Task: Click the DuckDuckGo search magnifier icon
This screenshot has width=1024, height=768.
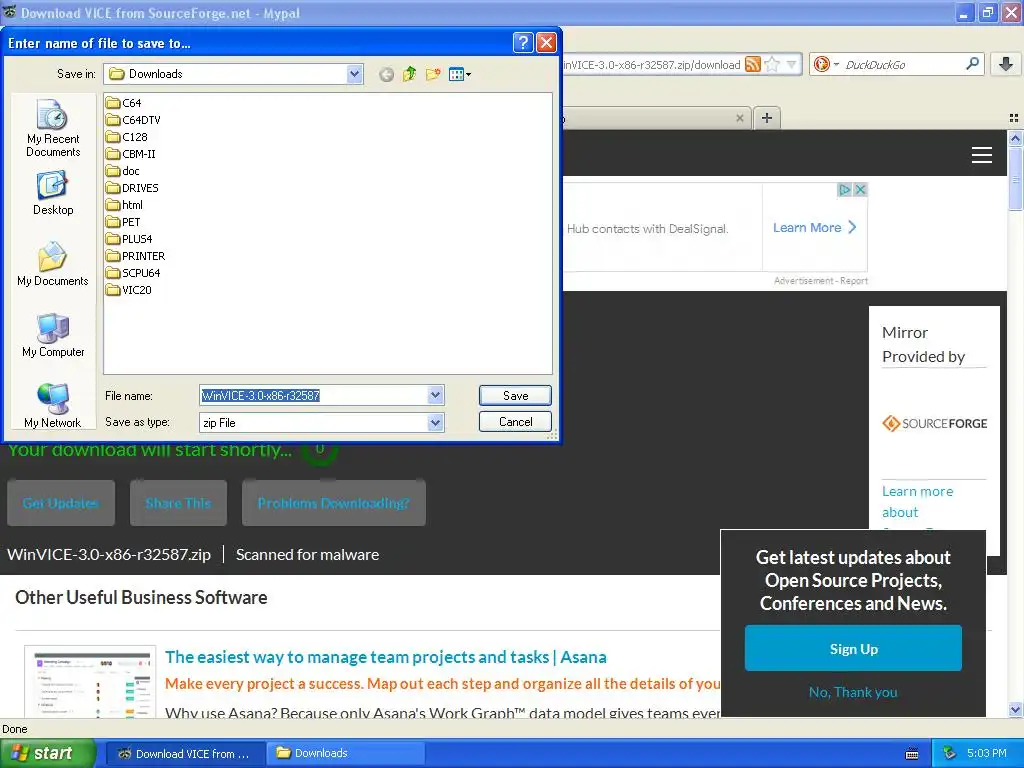Action: (972, 64)
